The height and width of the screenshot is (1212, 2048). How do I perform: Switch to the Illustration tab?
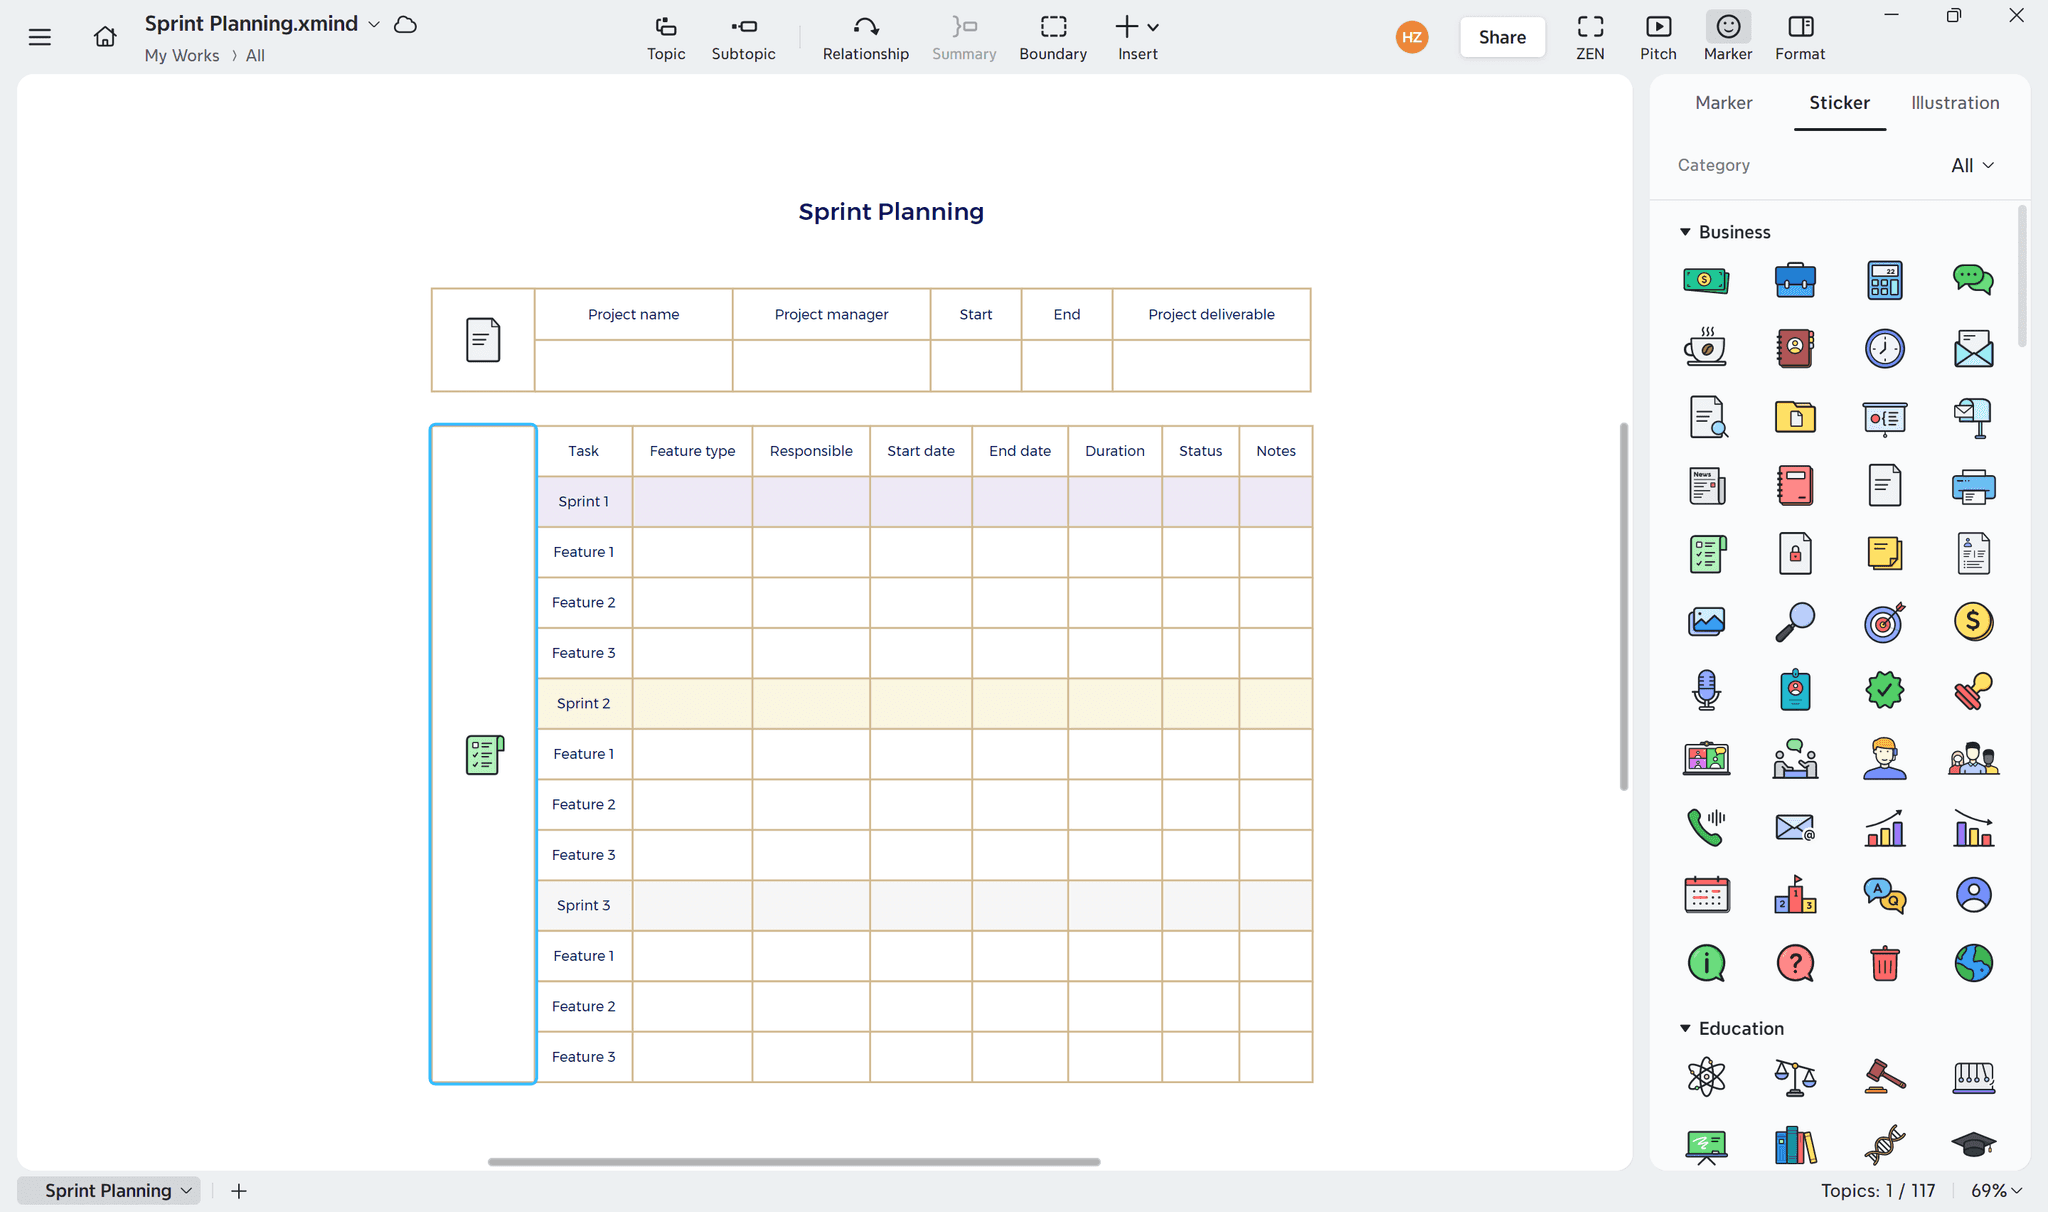point(1955,103)
